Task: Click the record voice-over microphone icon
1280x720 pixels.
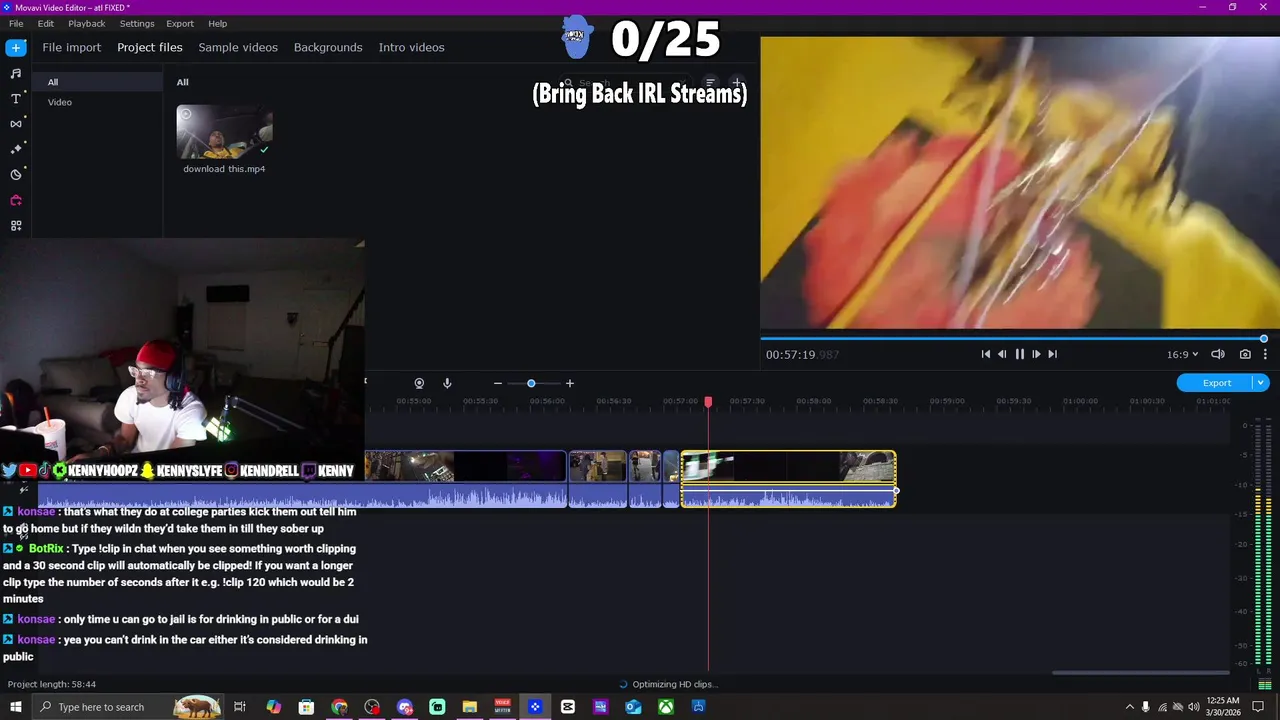Action: tap(447, 383)
